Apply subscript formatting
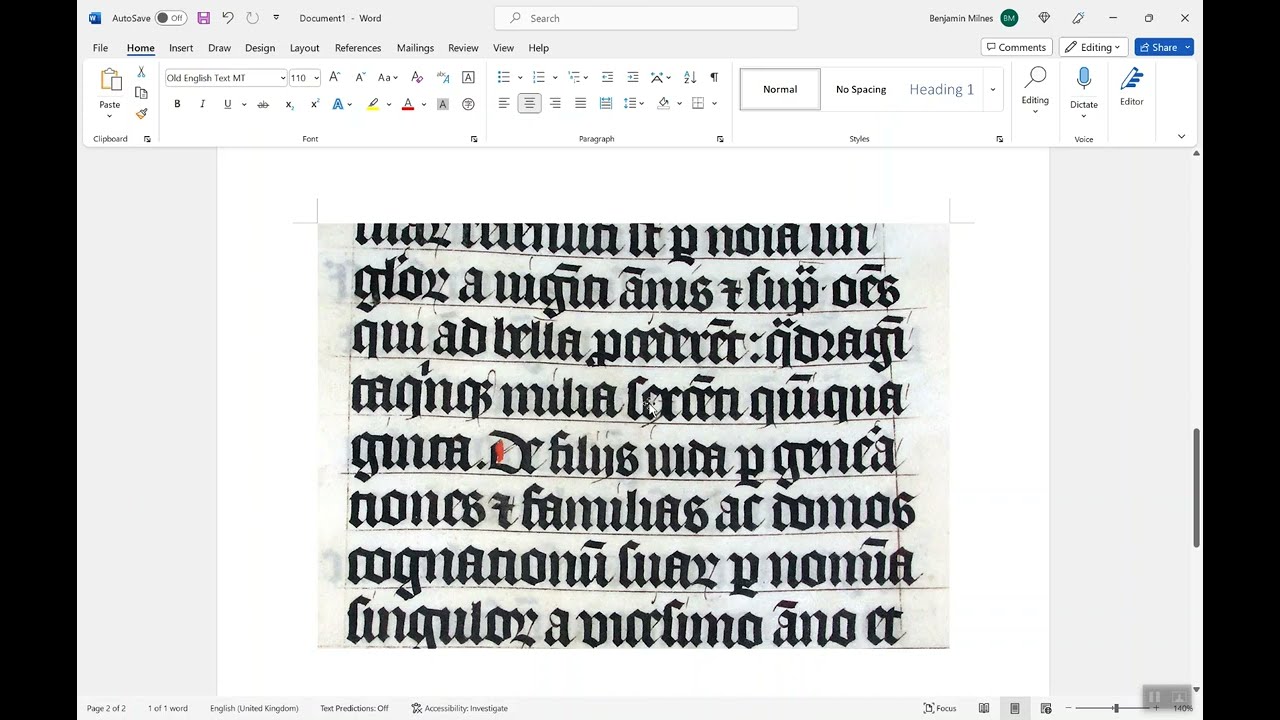The width and height of the screenshot is (1280, 720). coord(289,104)
